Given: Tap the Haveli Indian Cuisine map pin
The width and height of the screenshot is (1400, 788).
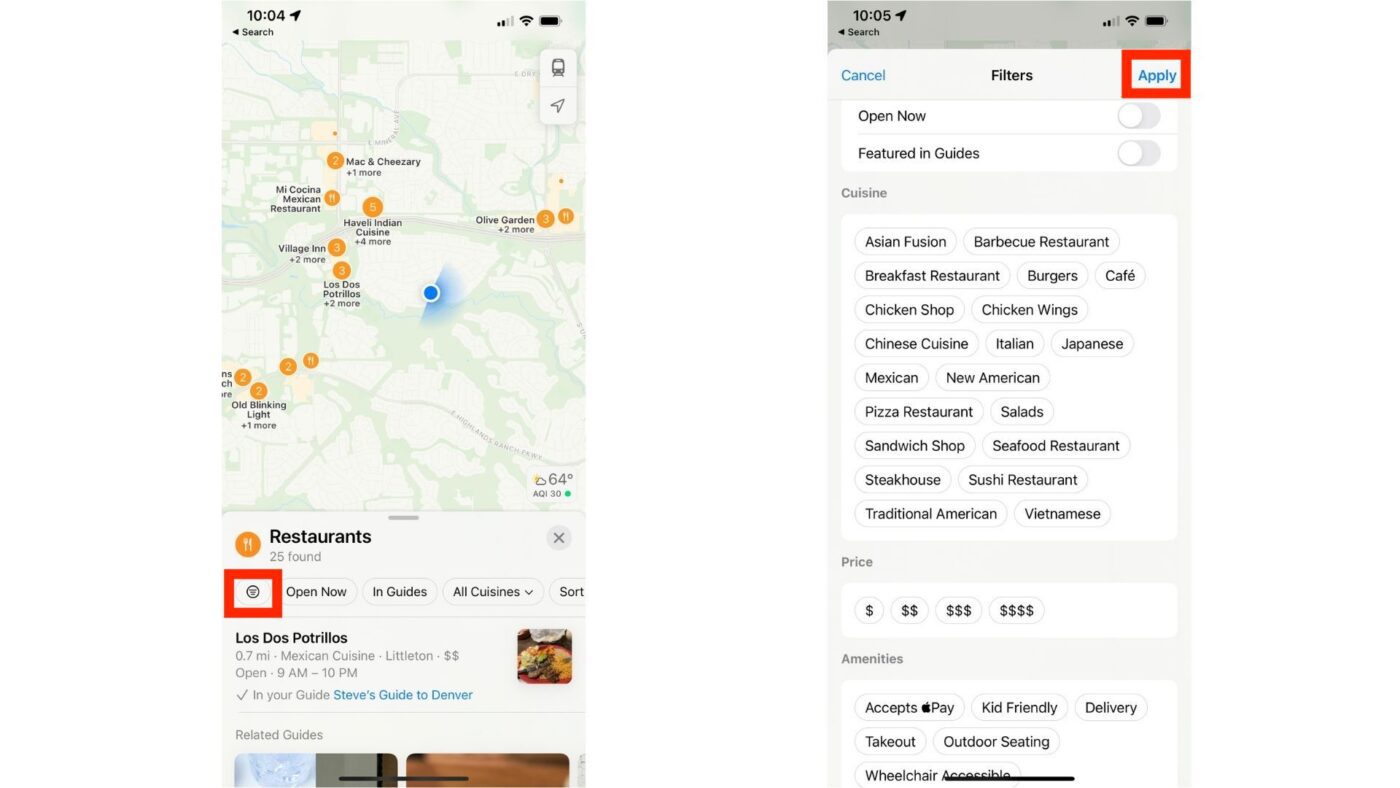Looking at the screenshot, I should point(372,207).
